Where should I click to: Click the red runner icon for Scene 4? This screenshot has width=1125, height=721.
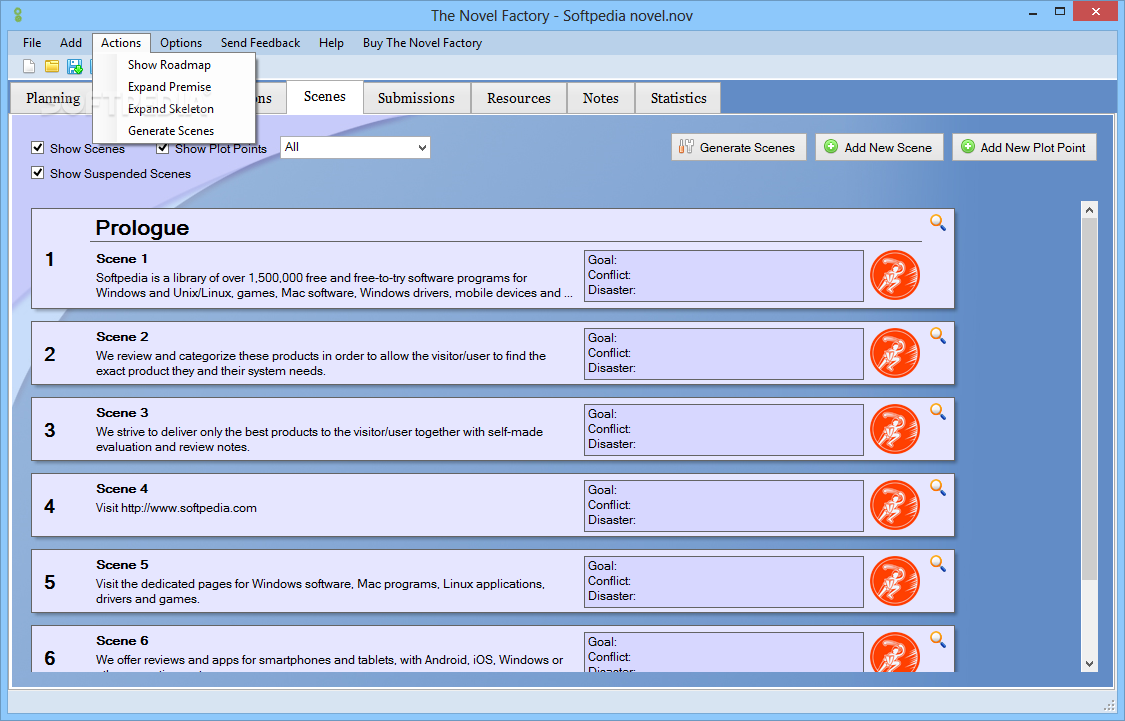pyautogui.click(x=895, y=505)
